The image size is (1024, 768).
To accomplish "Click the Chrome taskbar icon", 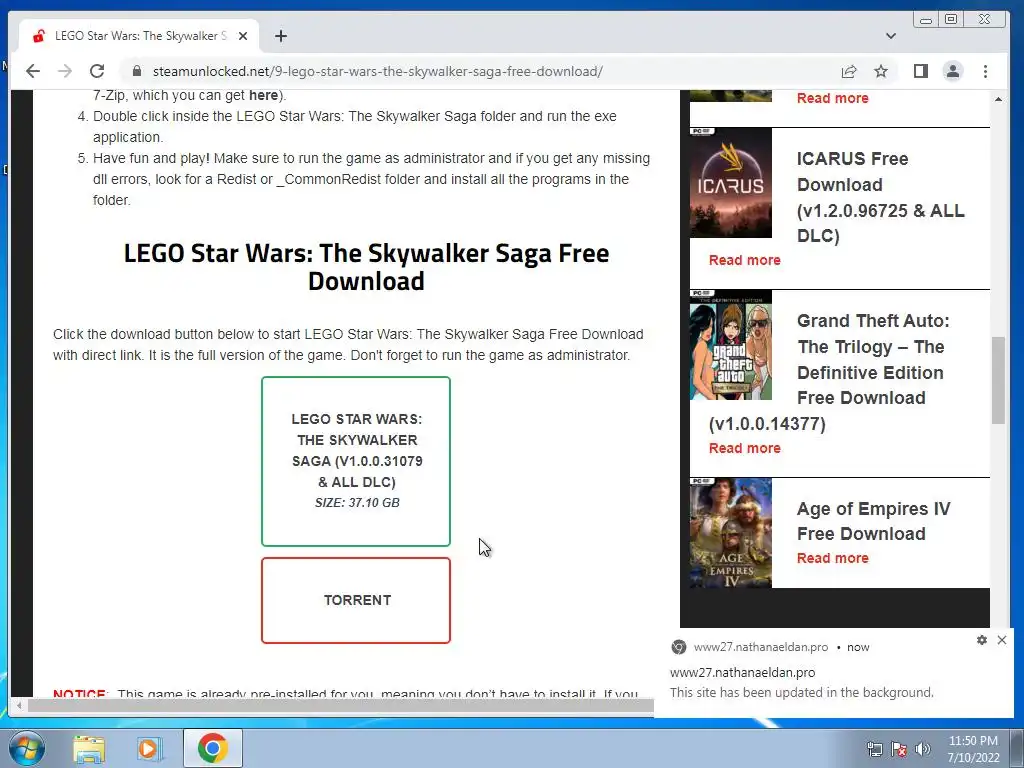I will tap(212, 748).
